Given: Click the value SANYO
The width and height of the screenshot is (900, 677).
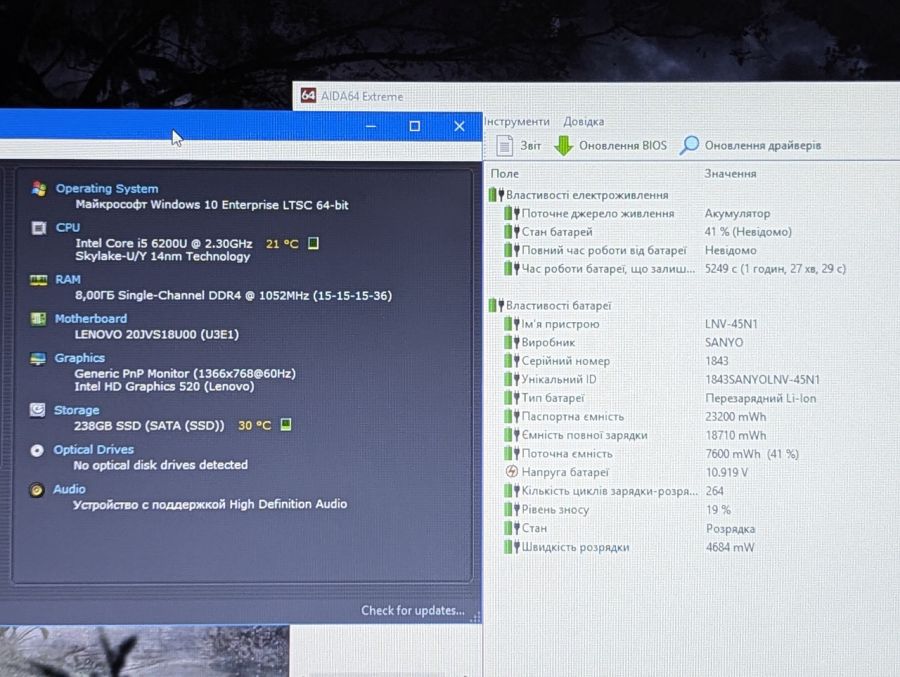Looking at the screenshot, I should [724, 342].
